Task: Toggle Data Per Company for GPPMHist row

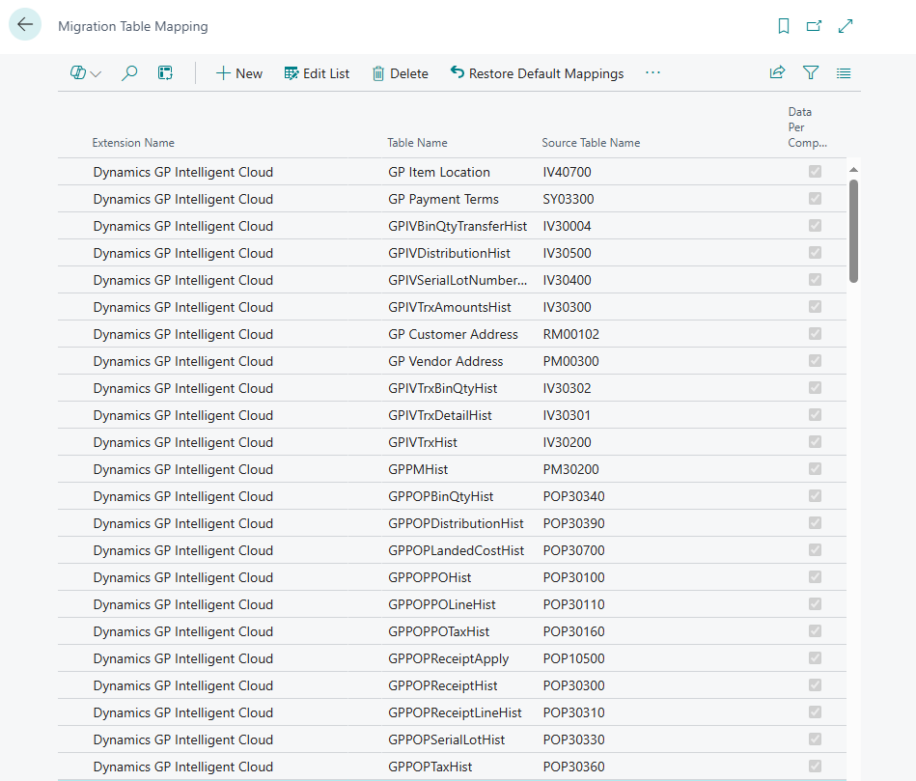Action: 814,469
